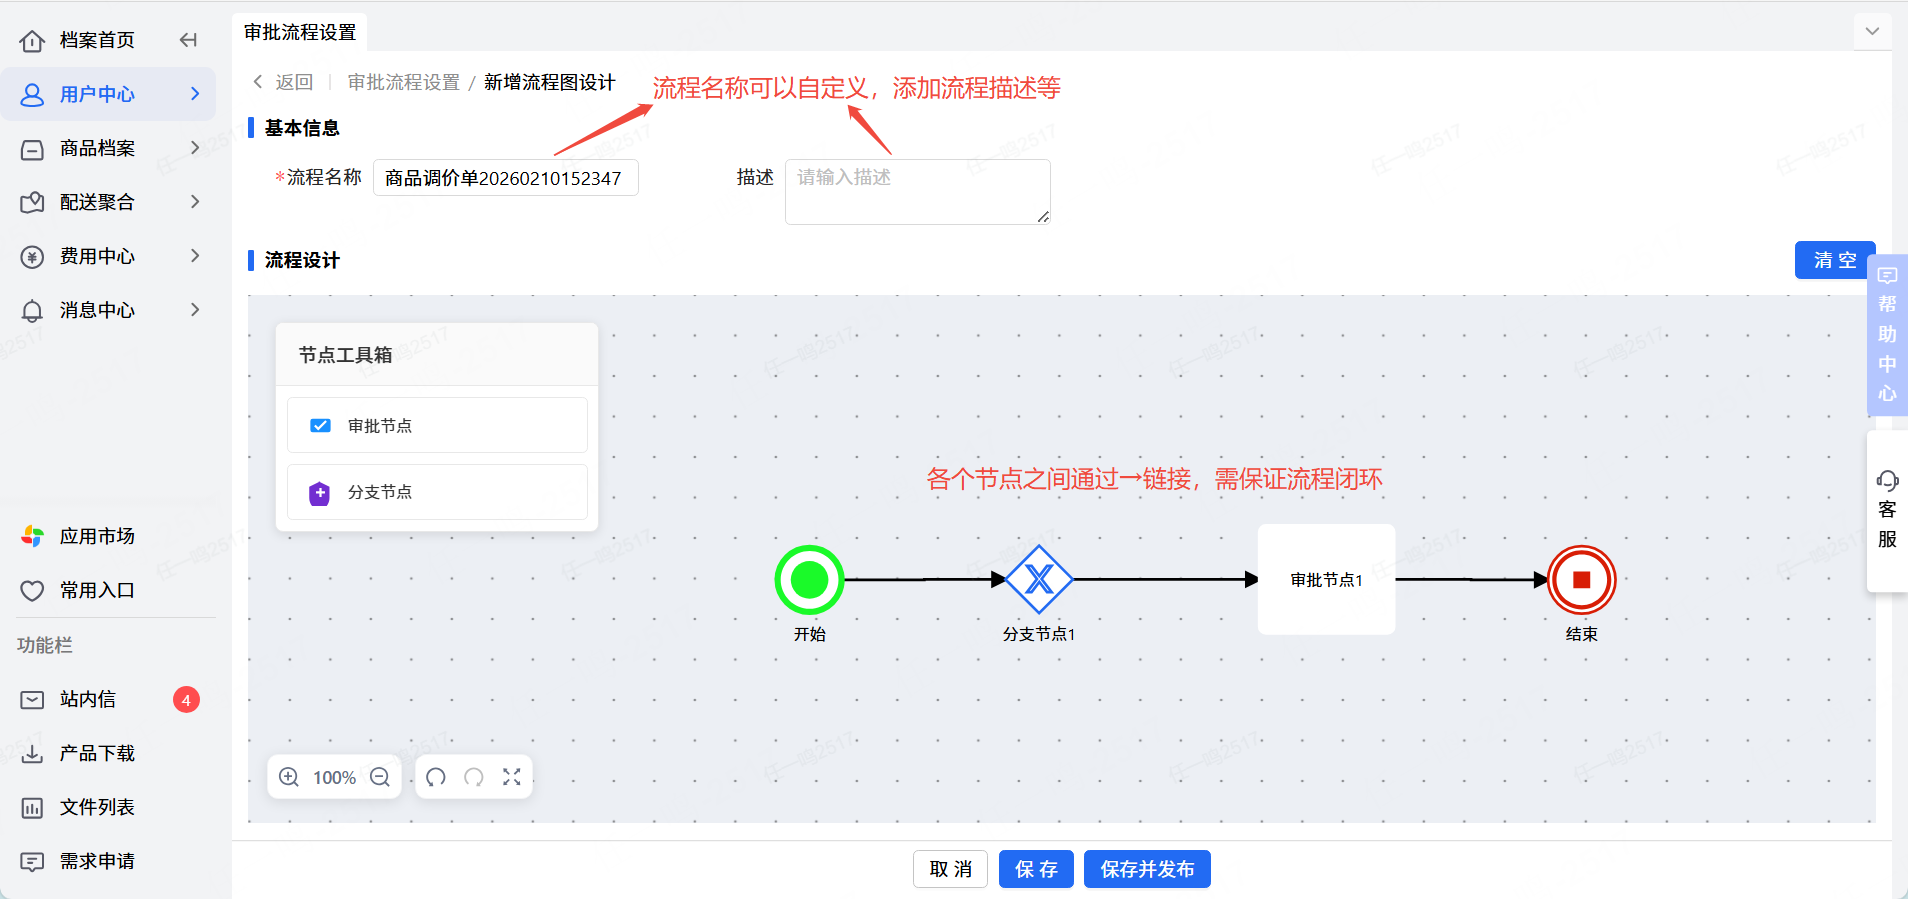This screenshot has height=899, width=1908.
Task: Redo the canvas action
Action: point(474,777)
